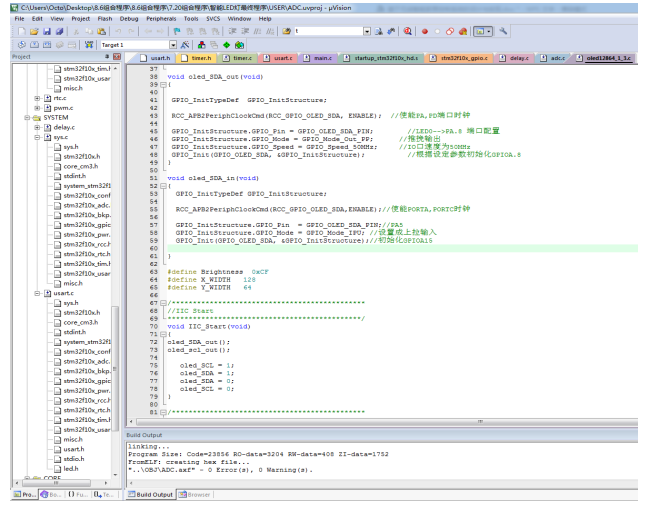Select the Project pane bottom tab
This screenshot has width=668, height=508.
tap(25, 494)
